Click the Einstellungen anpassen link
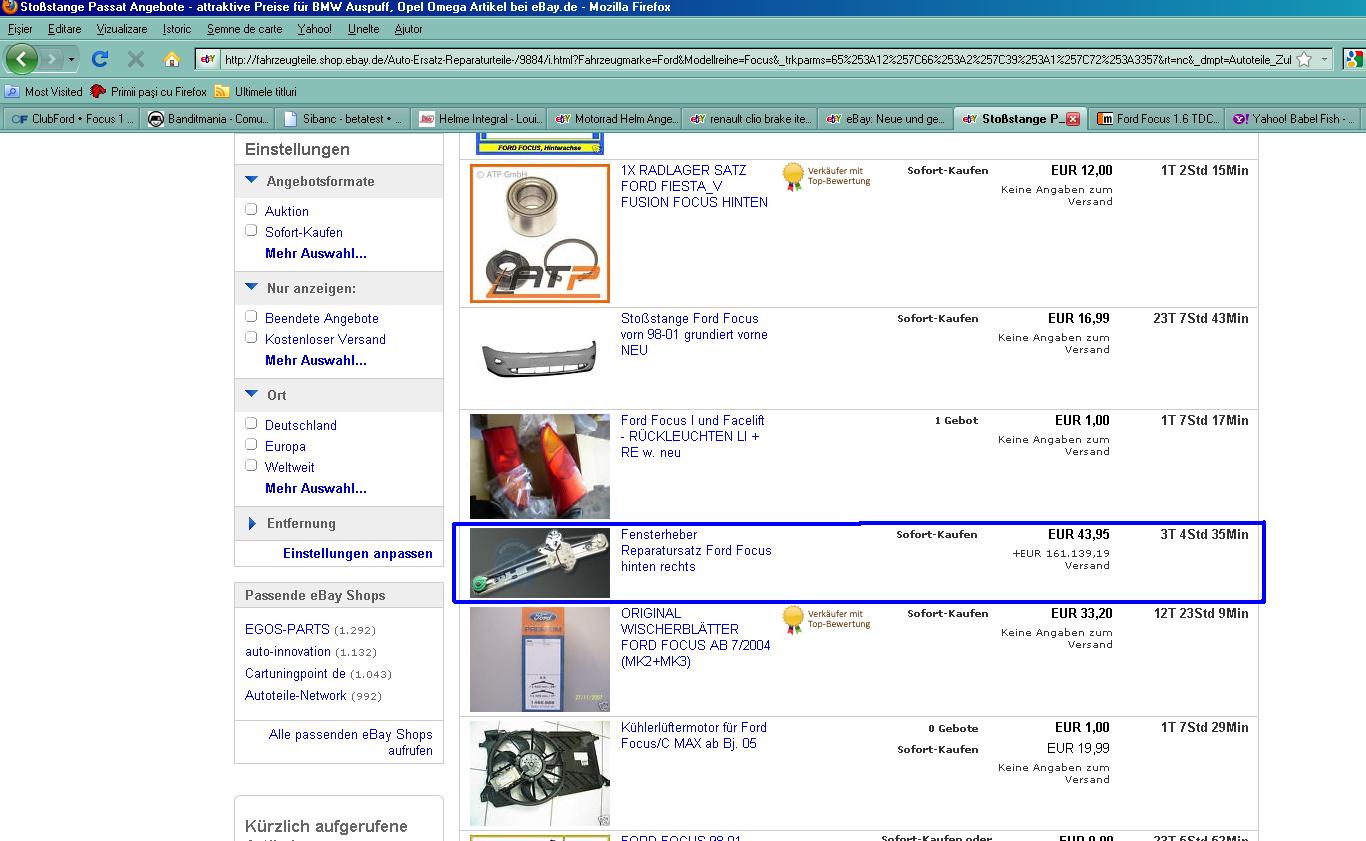The image size is (1366, 841). tap(357, 553)
